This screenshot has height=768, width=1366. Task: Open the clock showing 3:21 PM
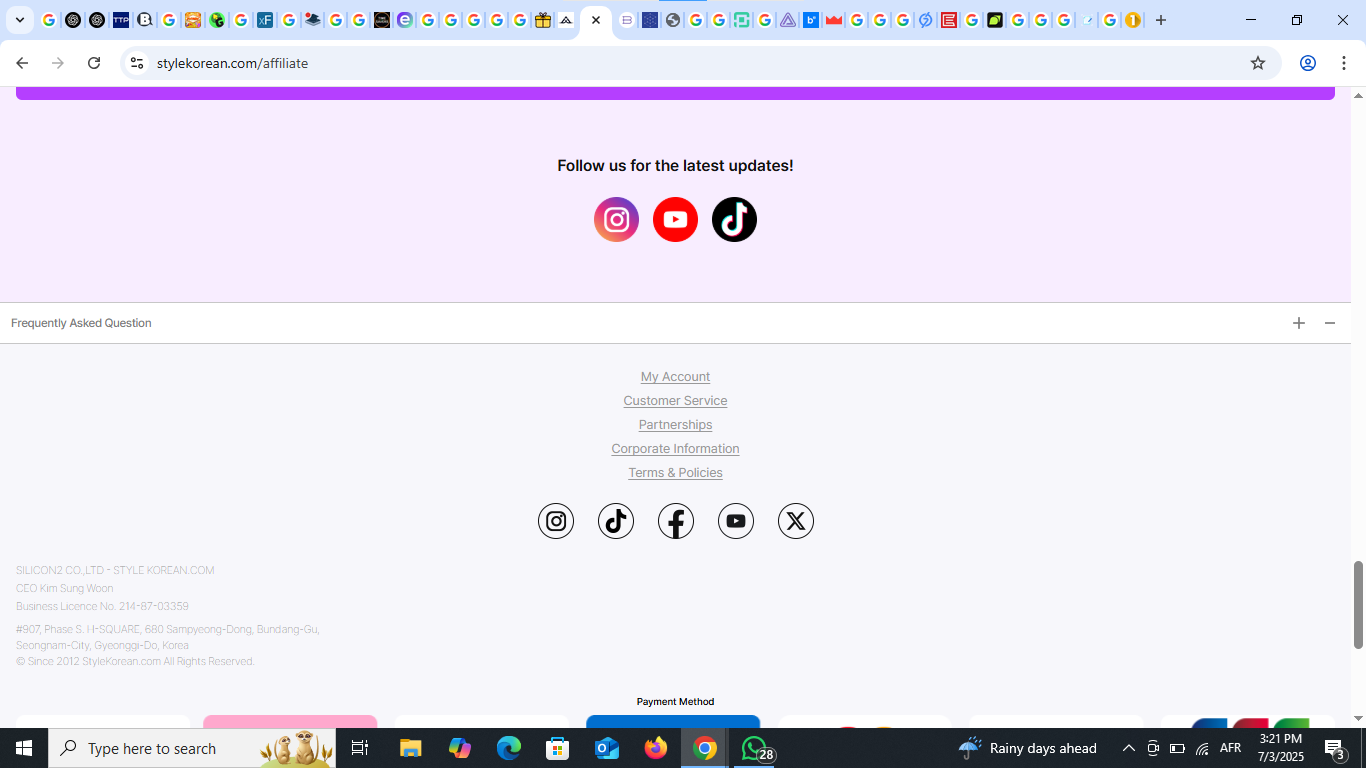(1280, 748)
